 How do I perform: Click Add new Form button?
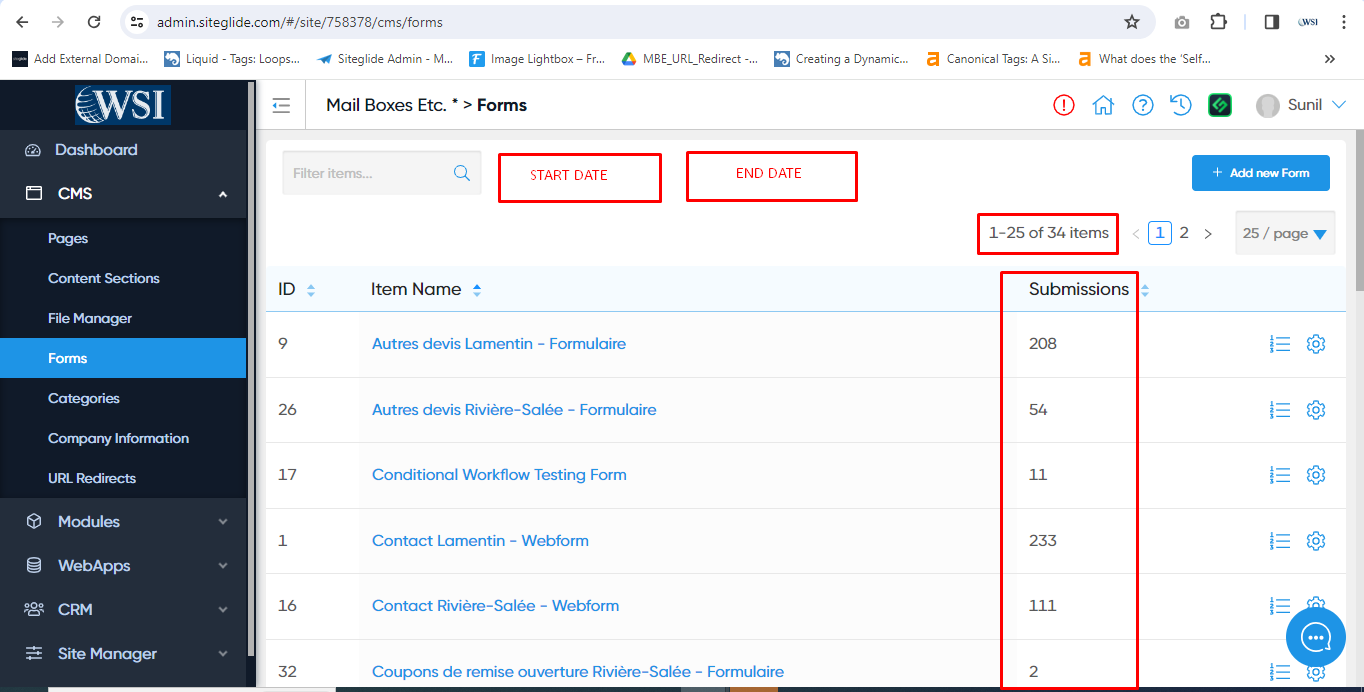(x=1260, y=173)
